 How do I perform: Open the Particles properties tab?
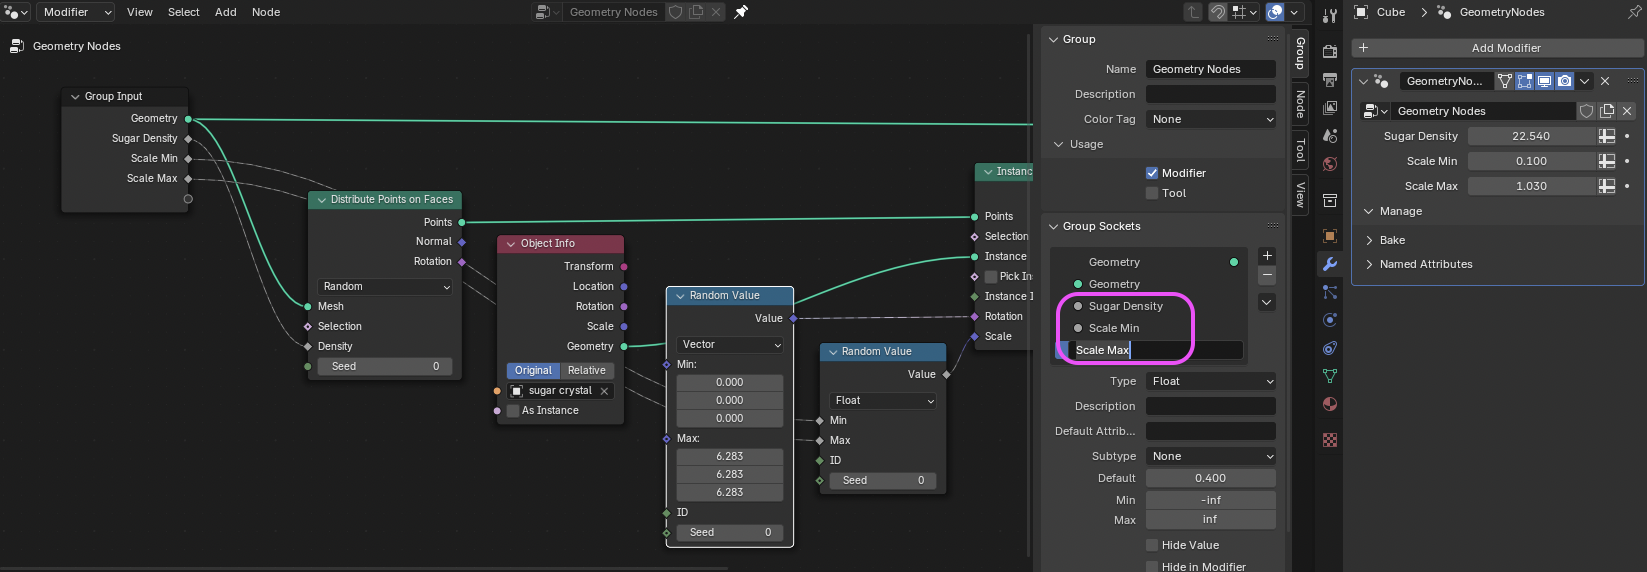tap(1329, 292)
